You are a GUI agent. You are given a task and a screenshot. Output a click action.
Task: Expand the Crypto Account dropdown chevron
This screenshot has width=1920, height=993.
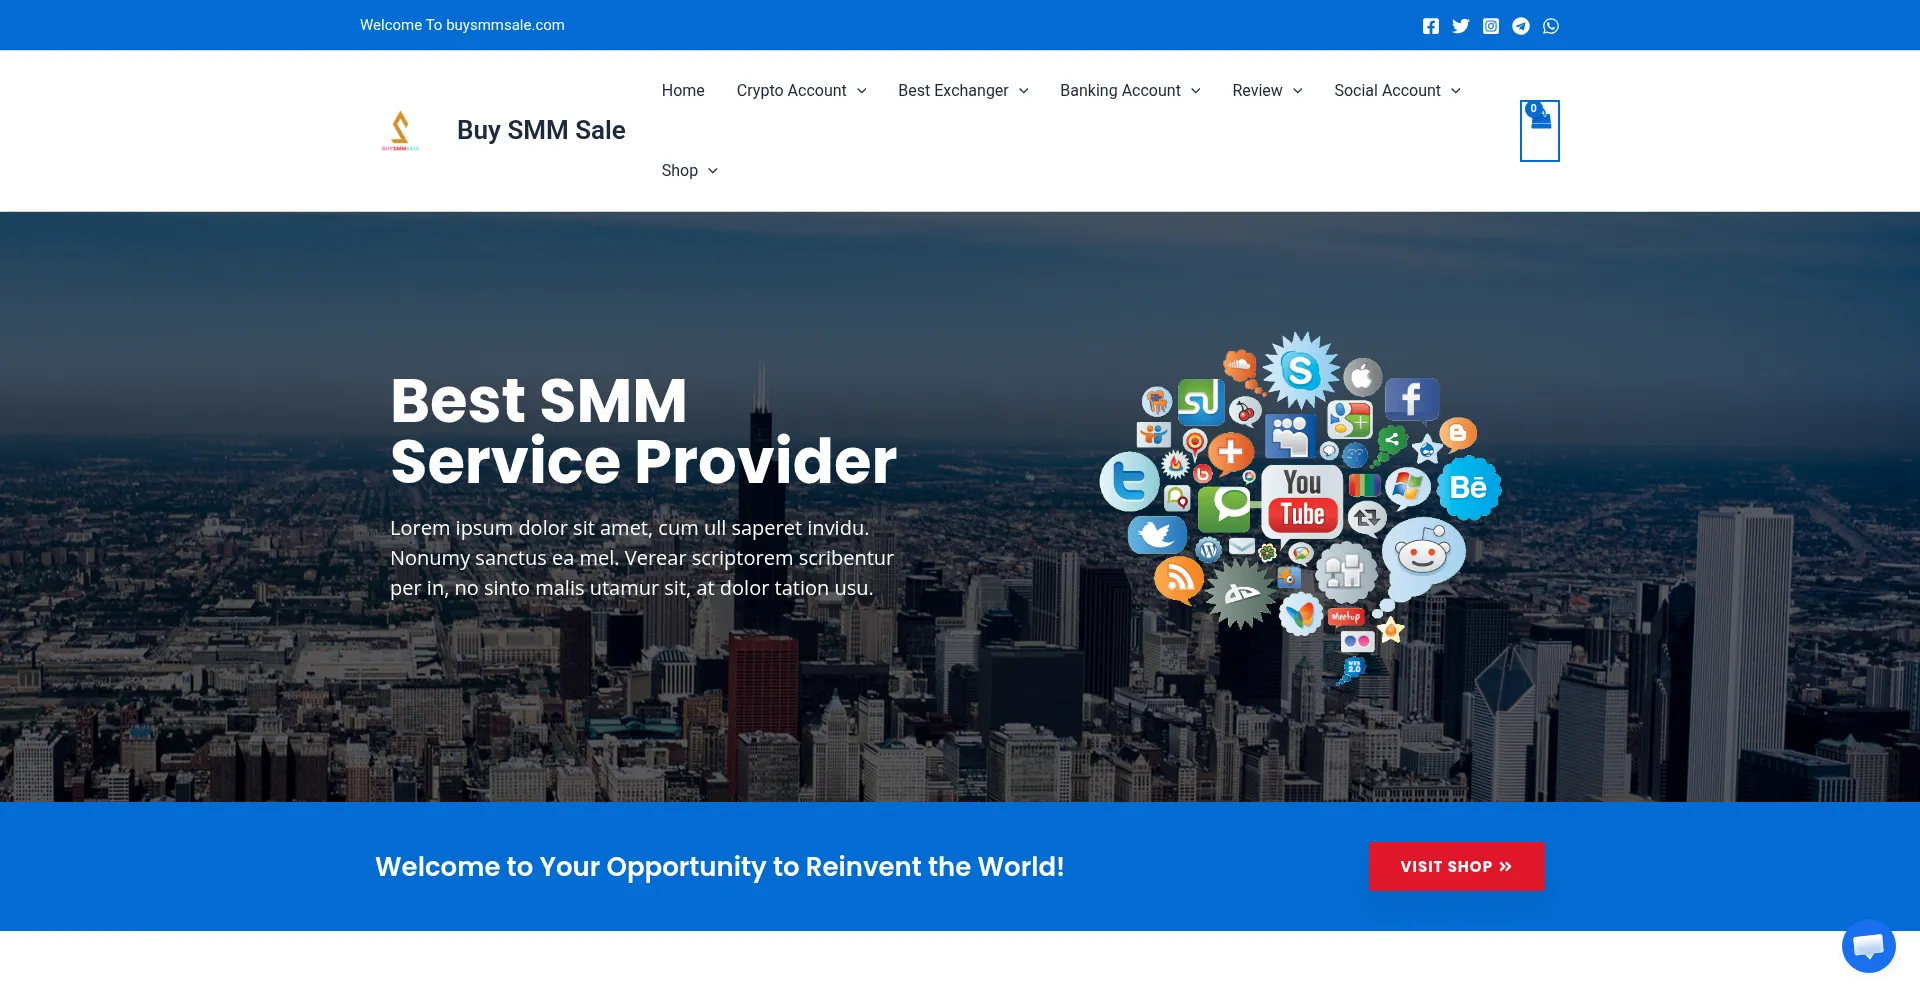point(862,91)
